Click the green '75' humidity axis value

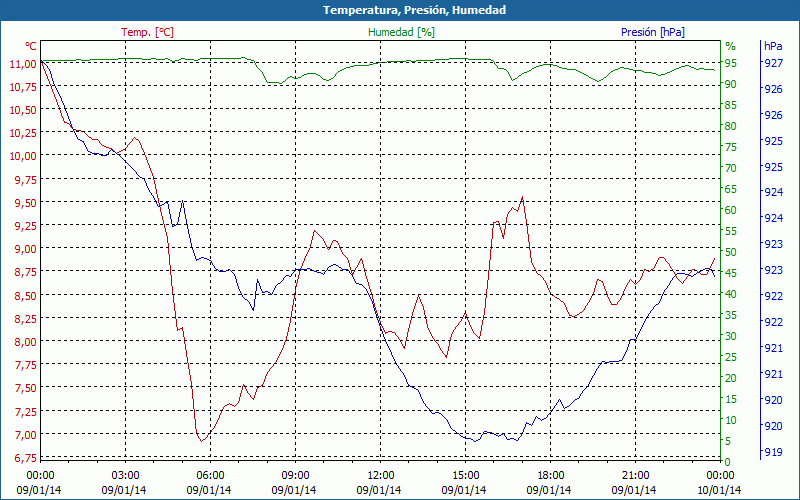click(x=731, y=147)
